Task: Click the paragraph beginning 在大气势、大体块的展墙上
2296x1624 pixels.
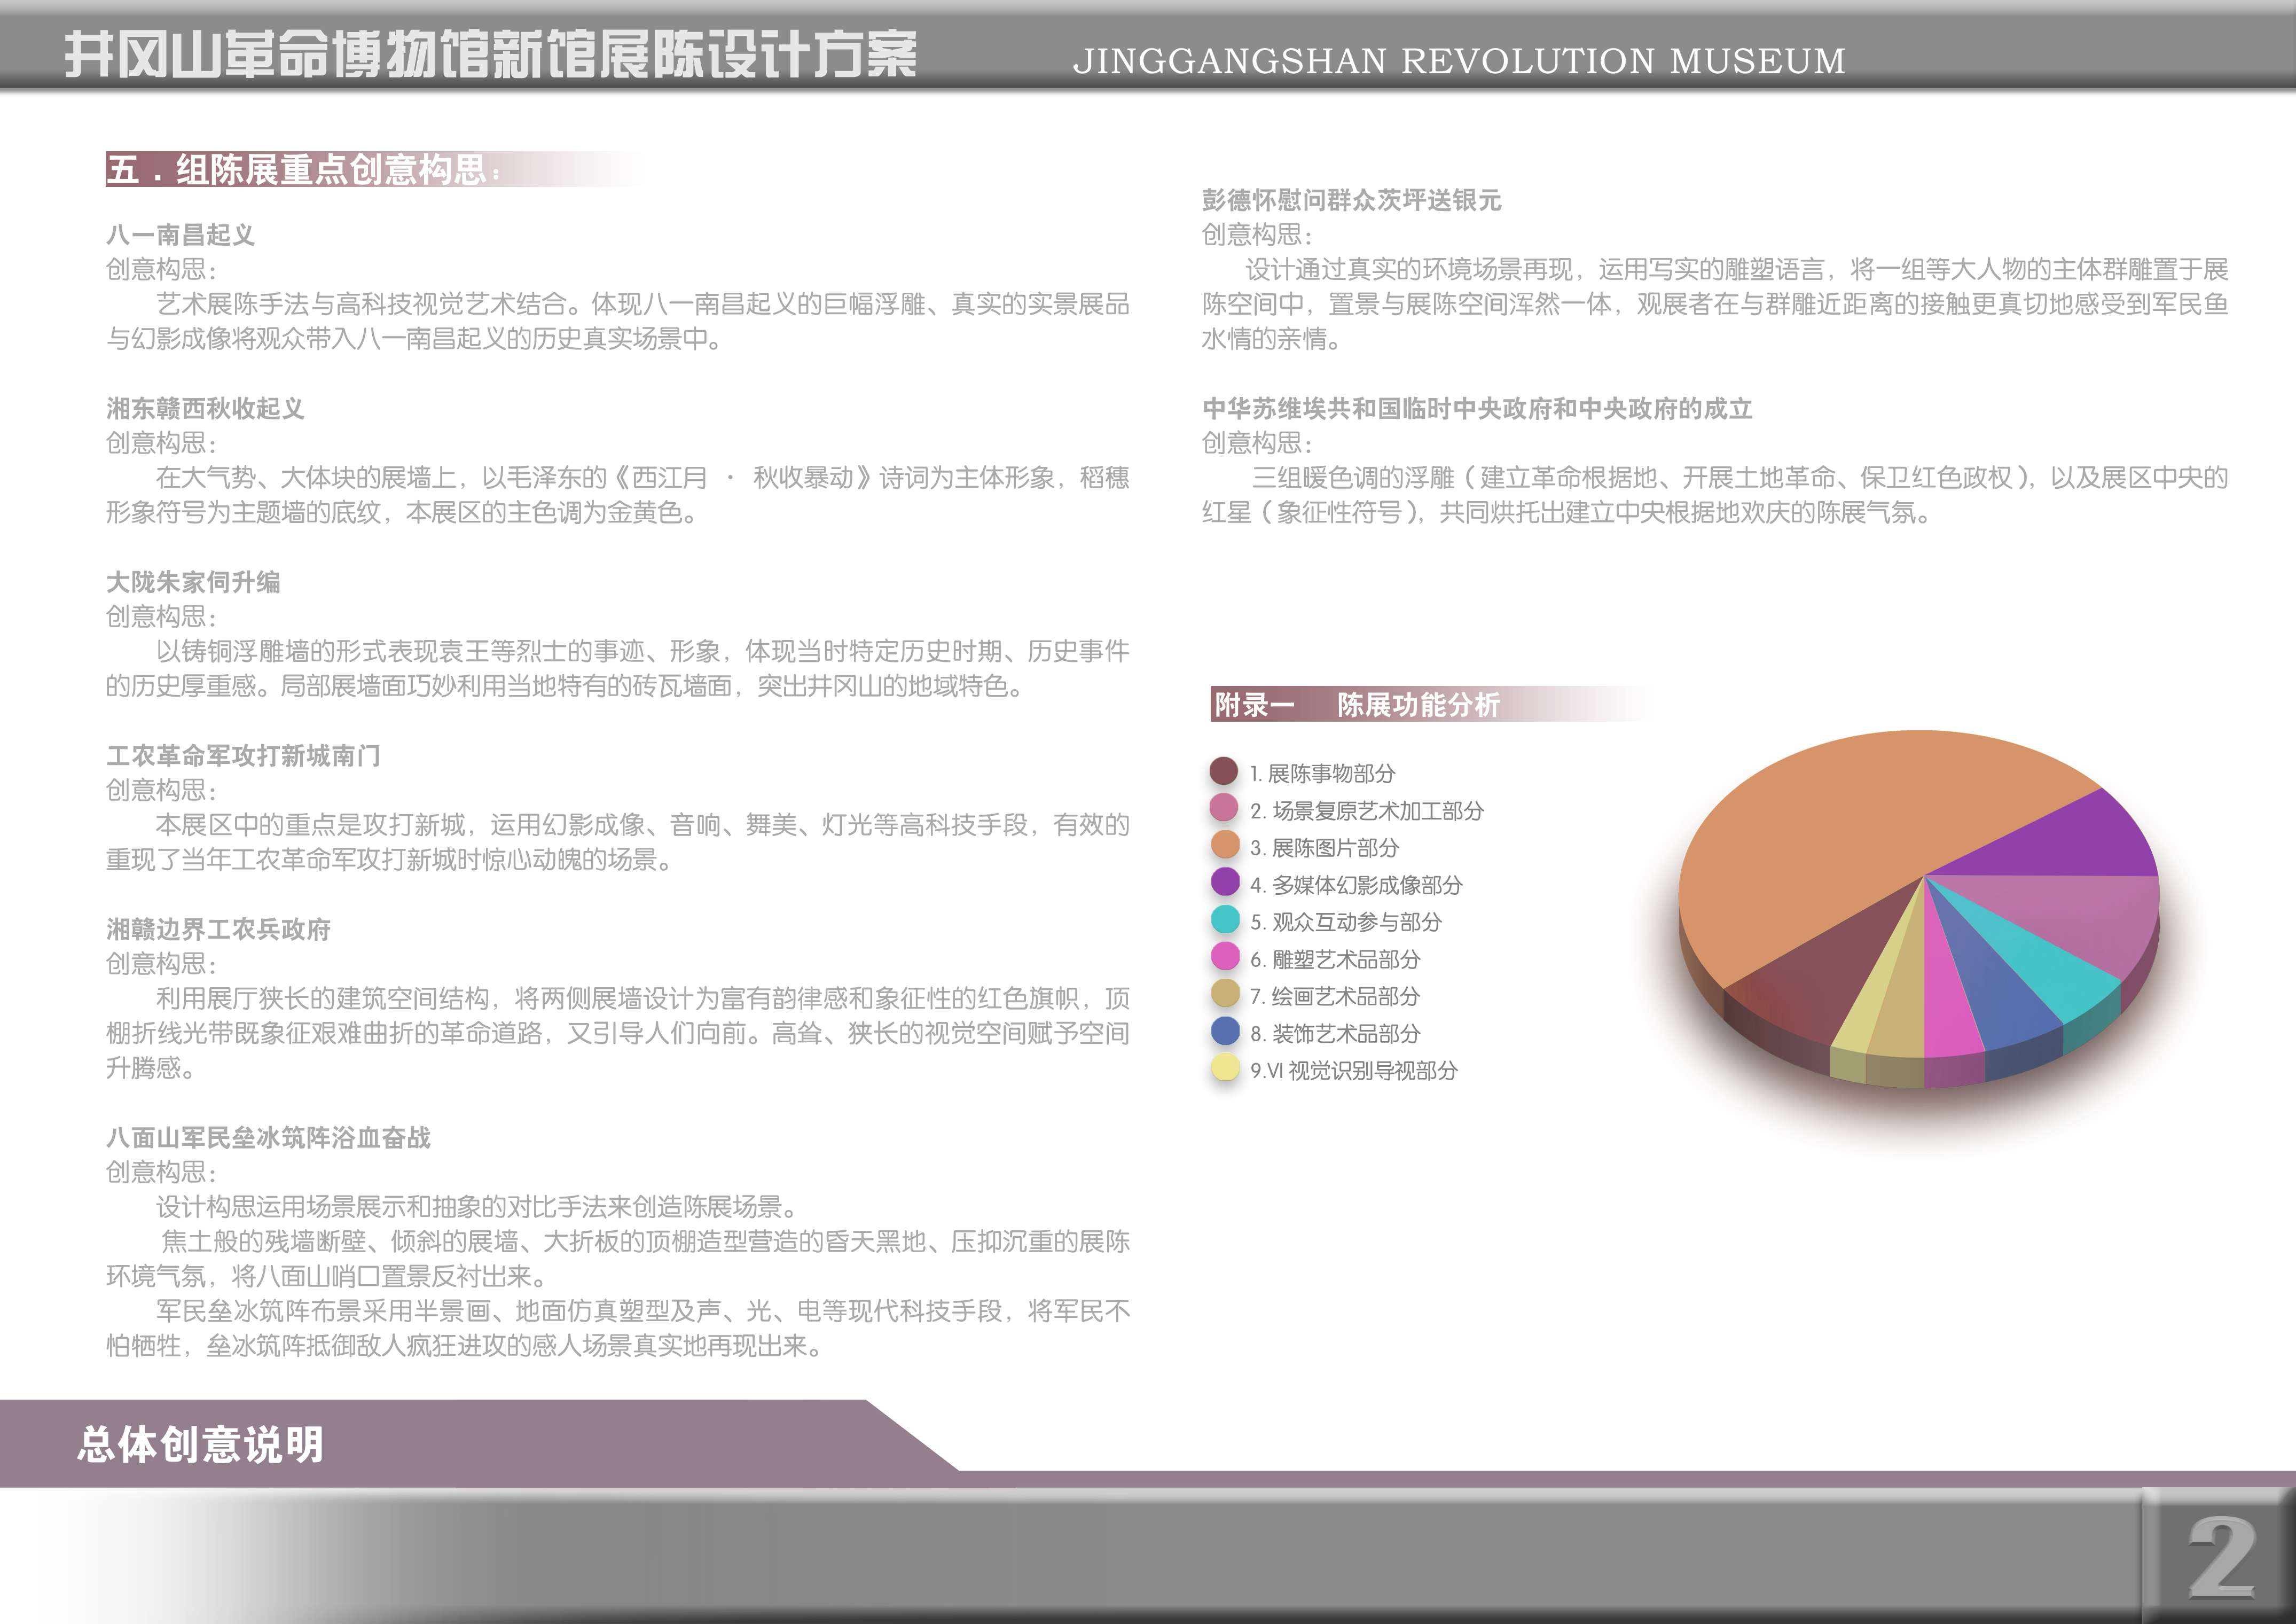Action: click(618, 495)
